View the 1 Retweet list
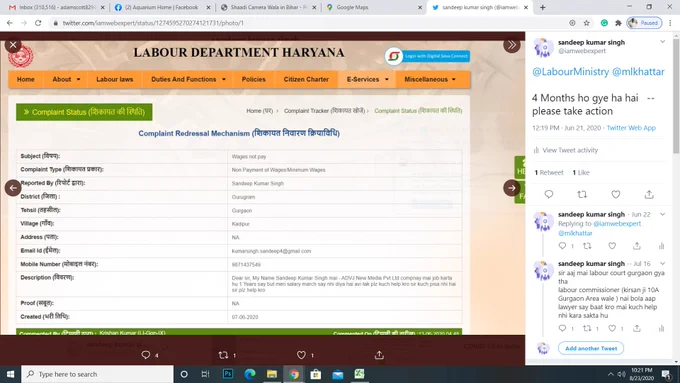 coord(549,172)
